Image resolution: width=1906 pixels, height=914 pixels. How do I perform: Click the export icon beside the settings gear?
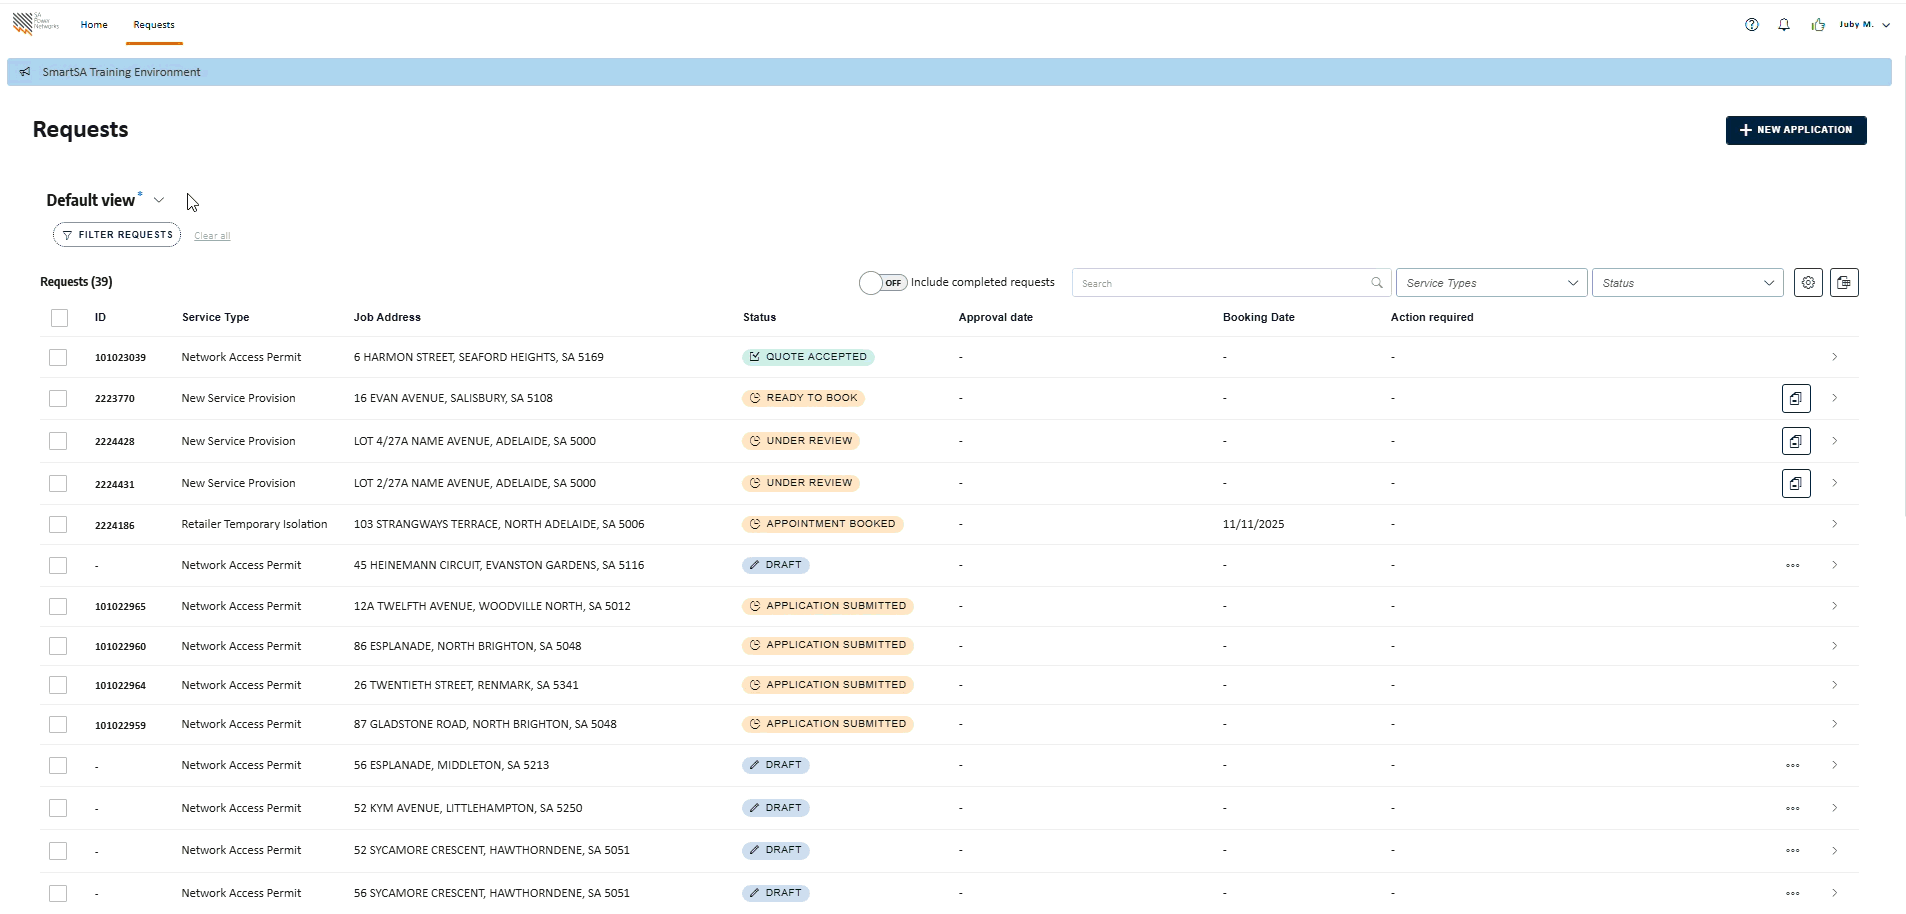1844,283
